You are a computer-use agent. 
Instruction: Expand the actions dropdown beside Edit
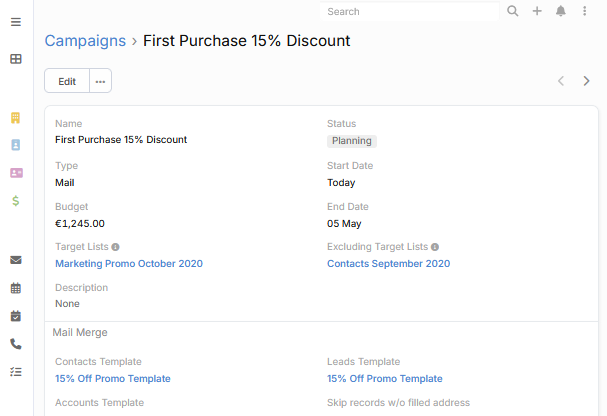[100, 81]
